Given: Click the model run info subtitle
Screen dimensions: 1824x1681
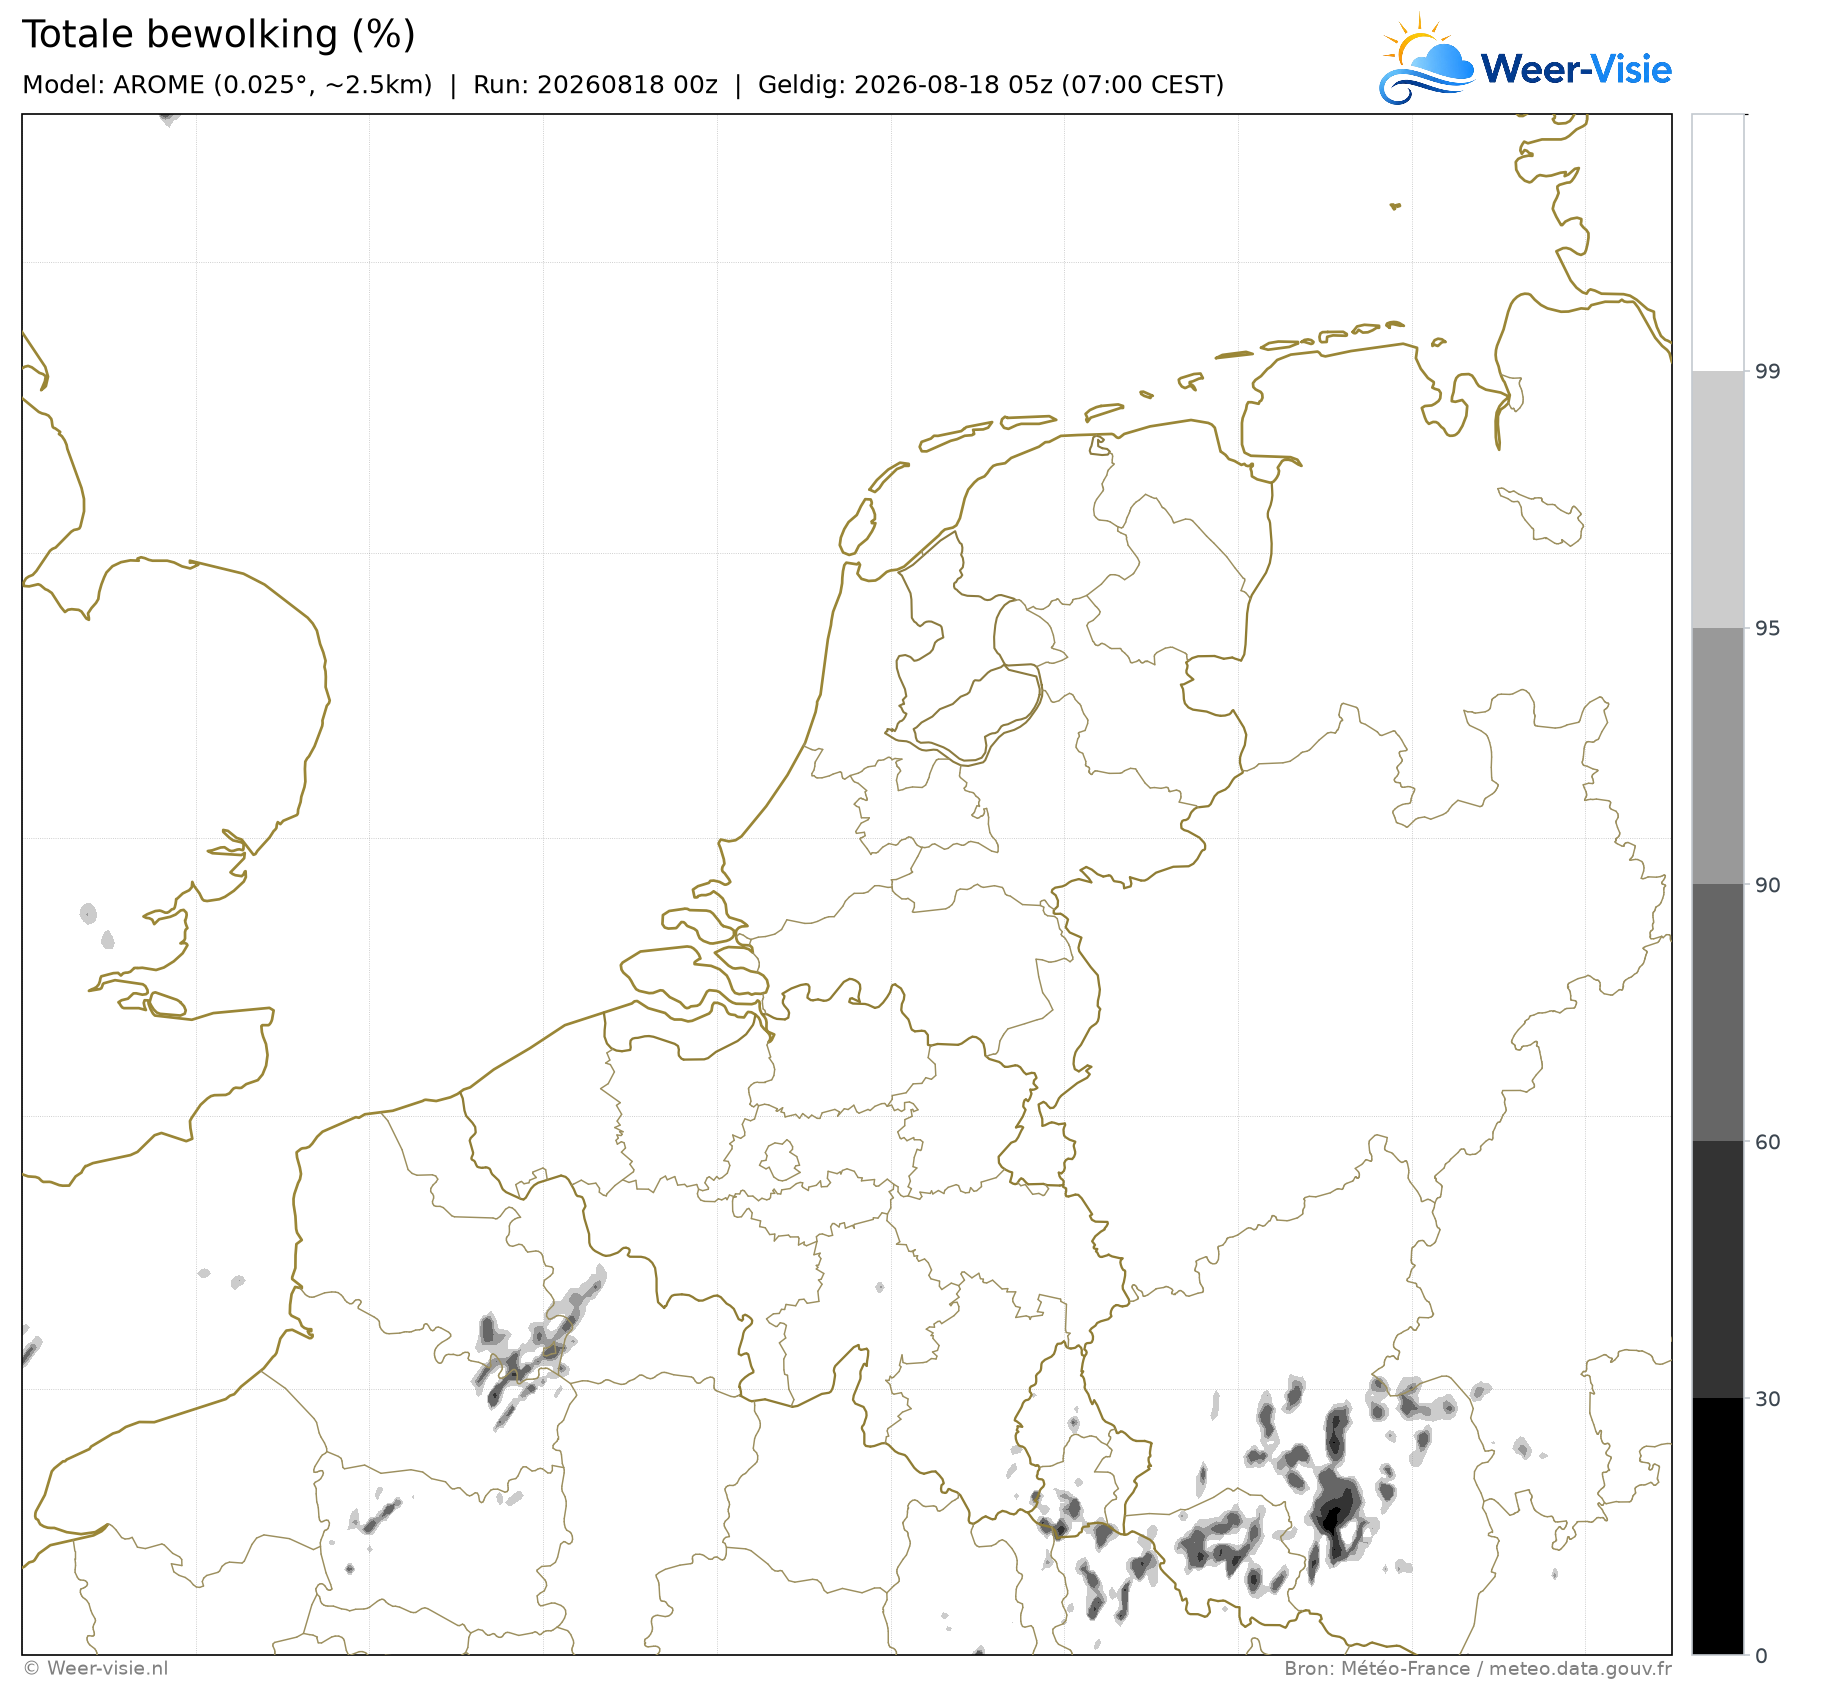Looking at the screenshot, I should [x=623, y=85].
